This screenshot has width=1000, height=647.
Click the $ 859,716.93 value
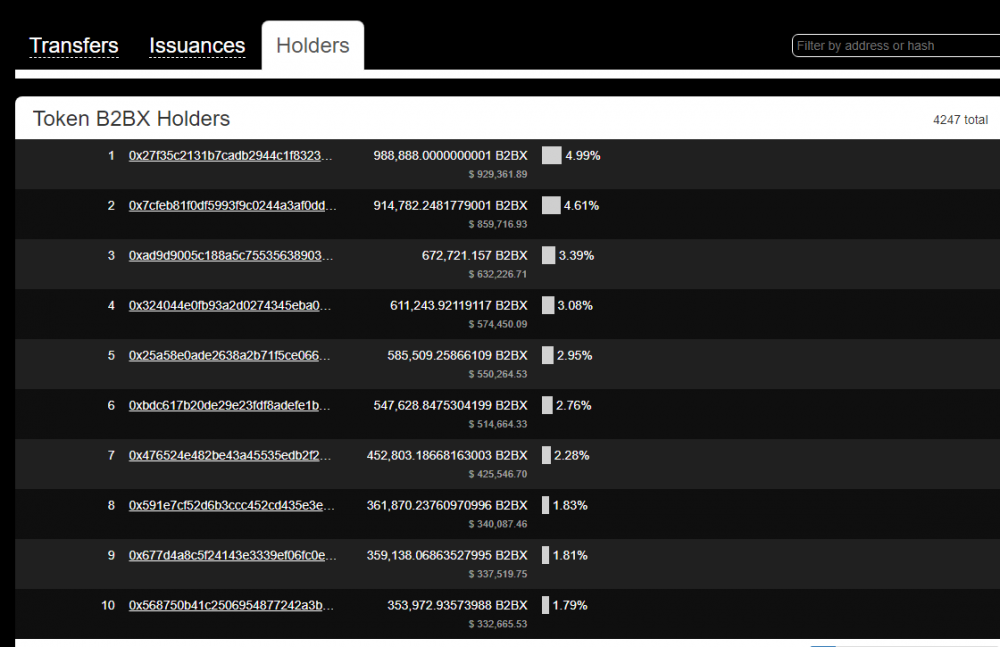498,224
